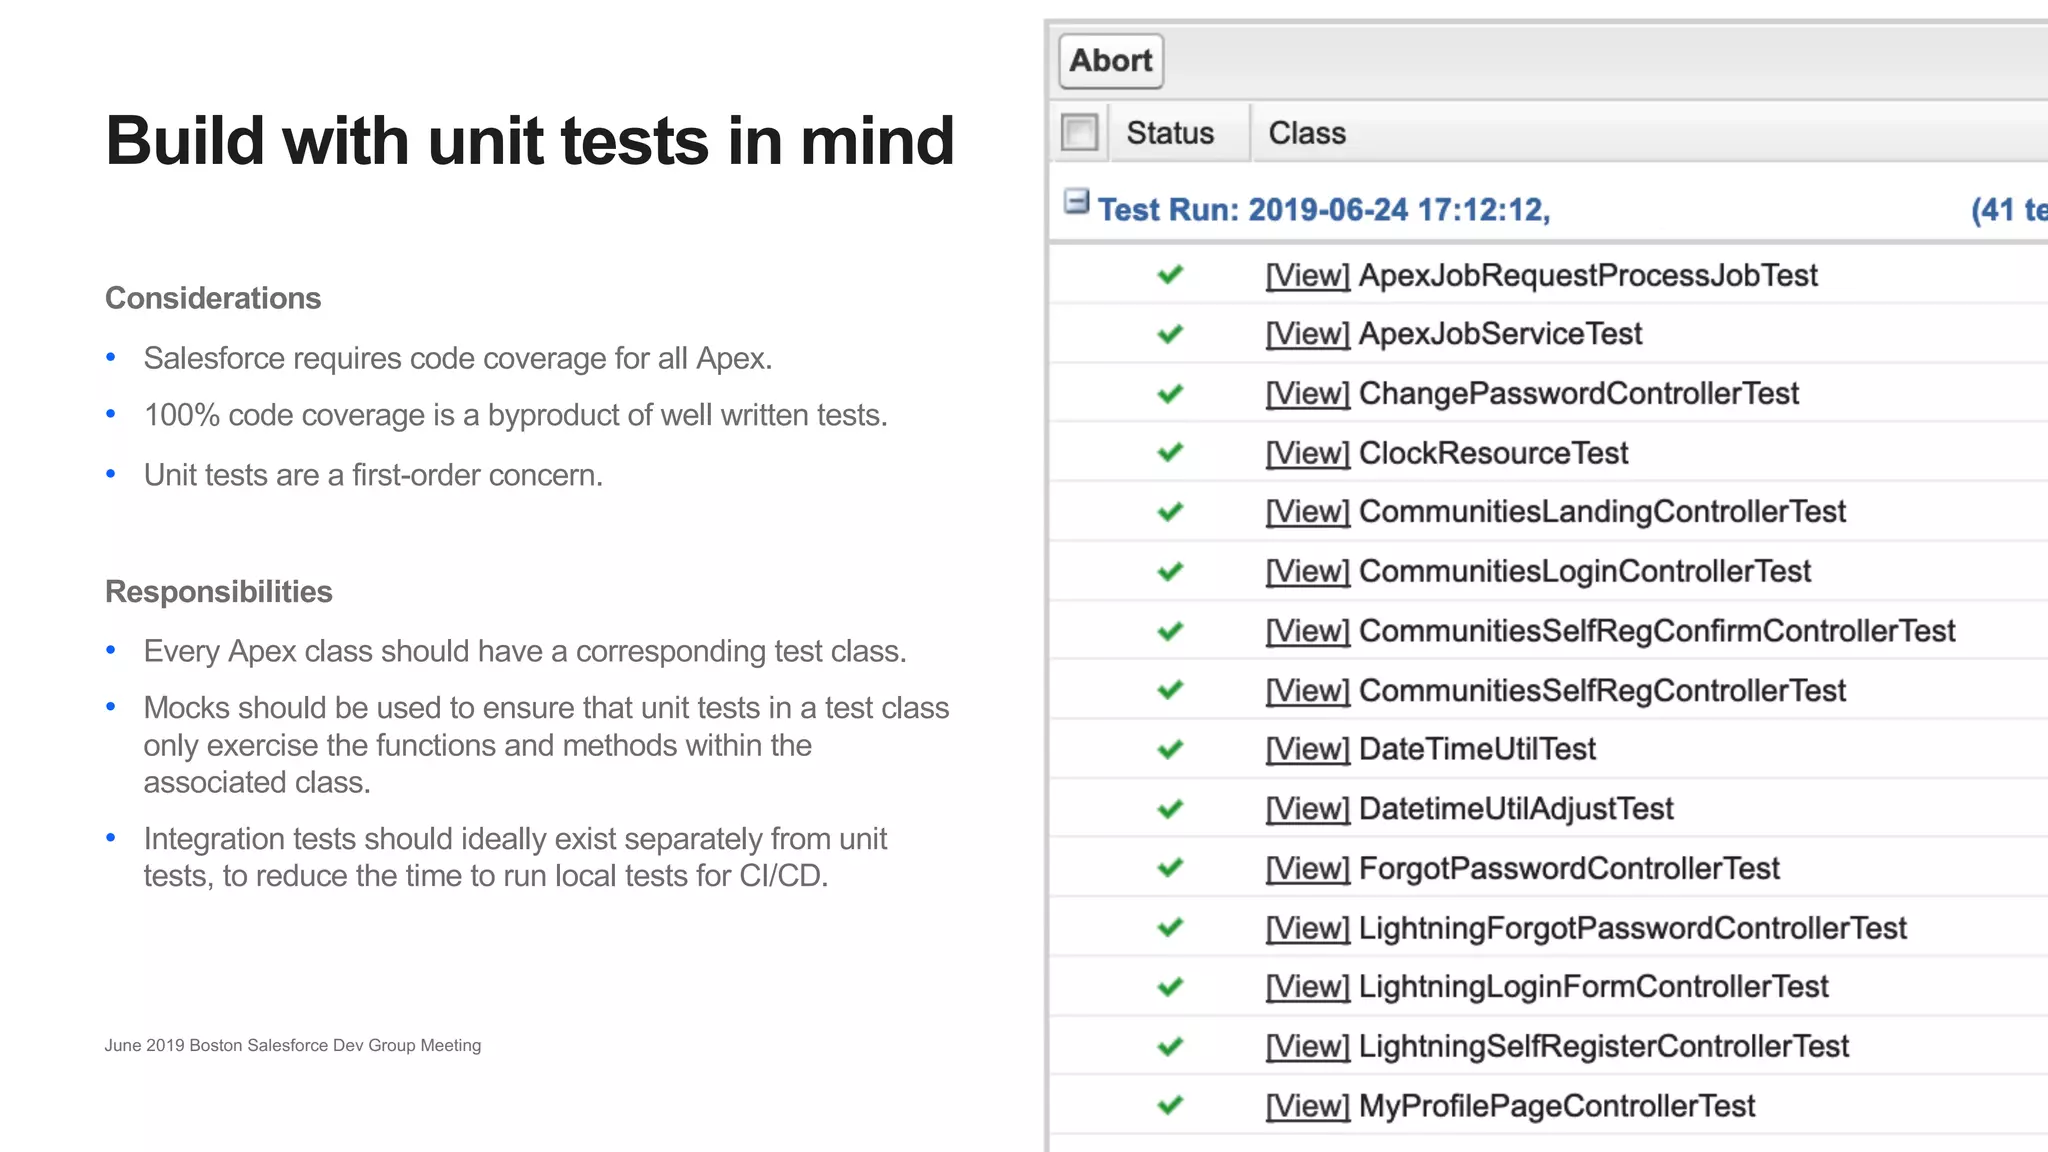Click the pass checkmark for LightningForgotPasswordControllerTest
Viewport: 2048px width, 1152px height.
pos(1170,927)
